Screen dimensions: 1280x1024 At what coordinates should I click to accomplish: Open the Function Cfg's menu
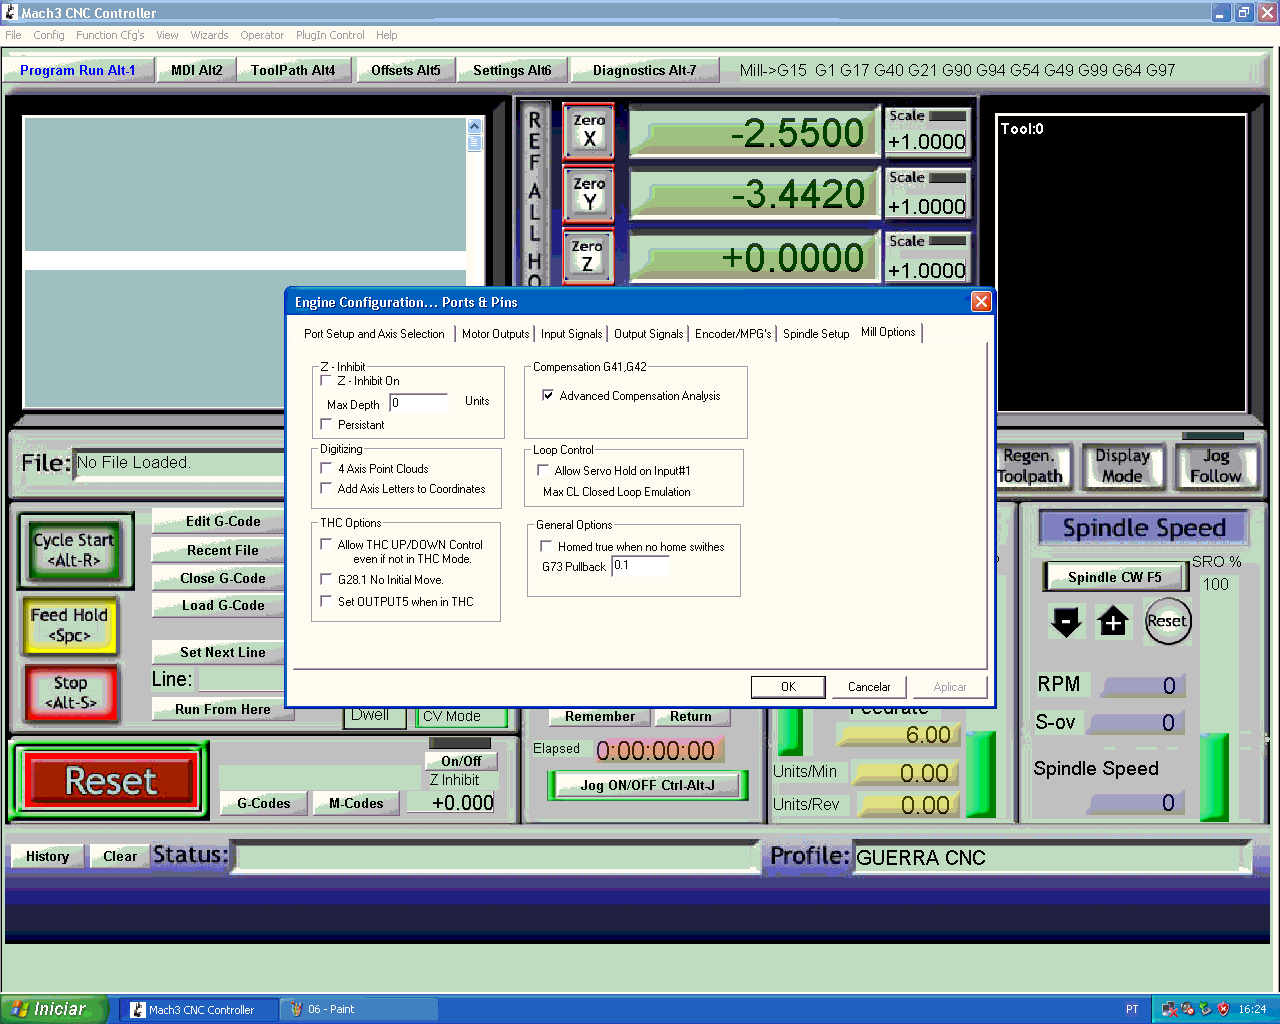pyautogui.click(x=110, y=35)
